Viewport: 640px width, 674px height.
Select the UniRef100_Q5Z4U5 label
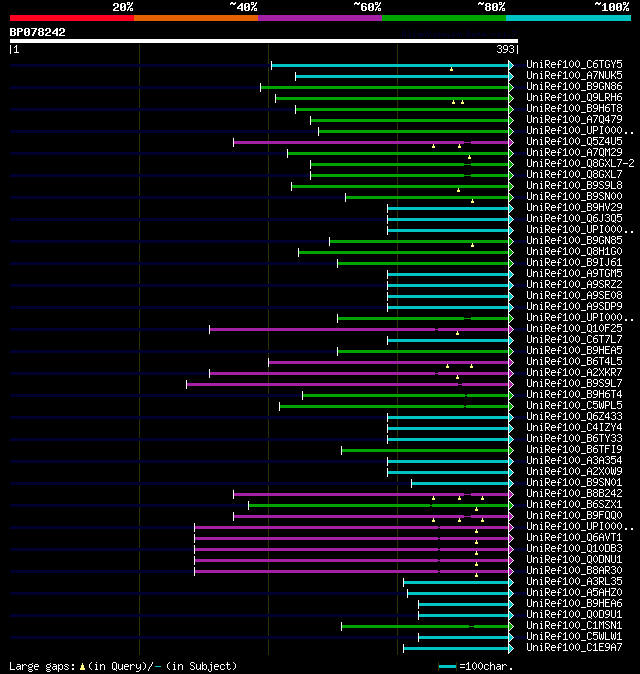(x=574, y=141)
